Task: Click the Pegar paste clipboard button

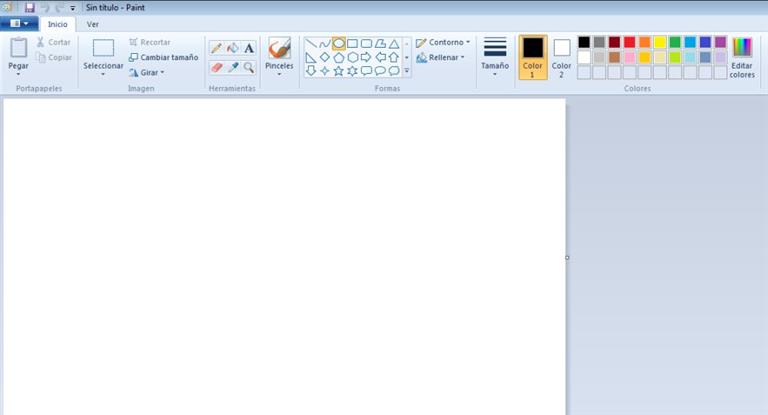Action: click(x=19, y=53)
